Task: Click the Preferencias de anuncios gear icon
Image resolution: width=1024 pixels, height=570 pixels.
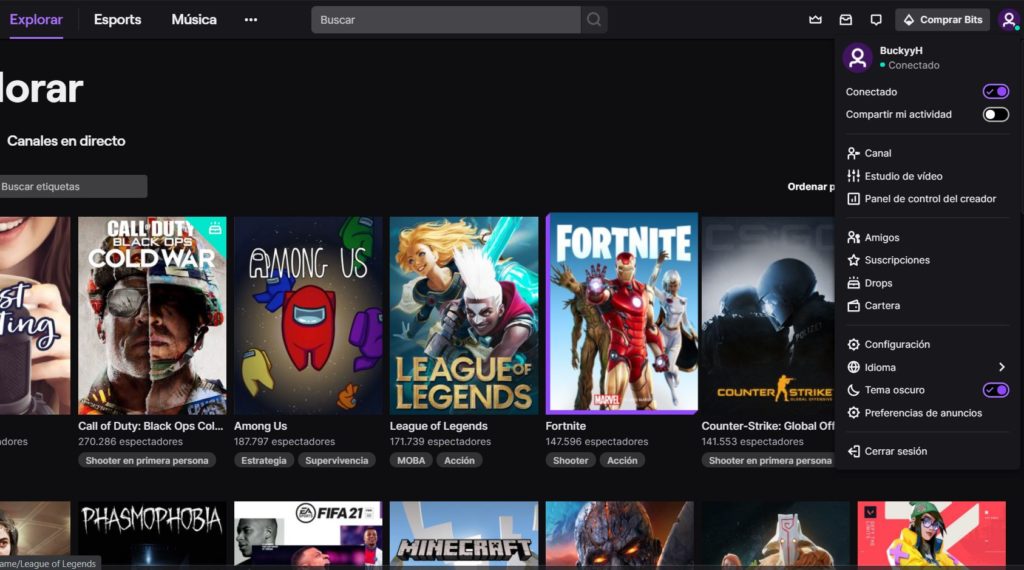Action: pos(853,413)
